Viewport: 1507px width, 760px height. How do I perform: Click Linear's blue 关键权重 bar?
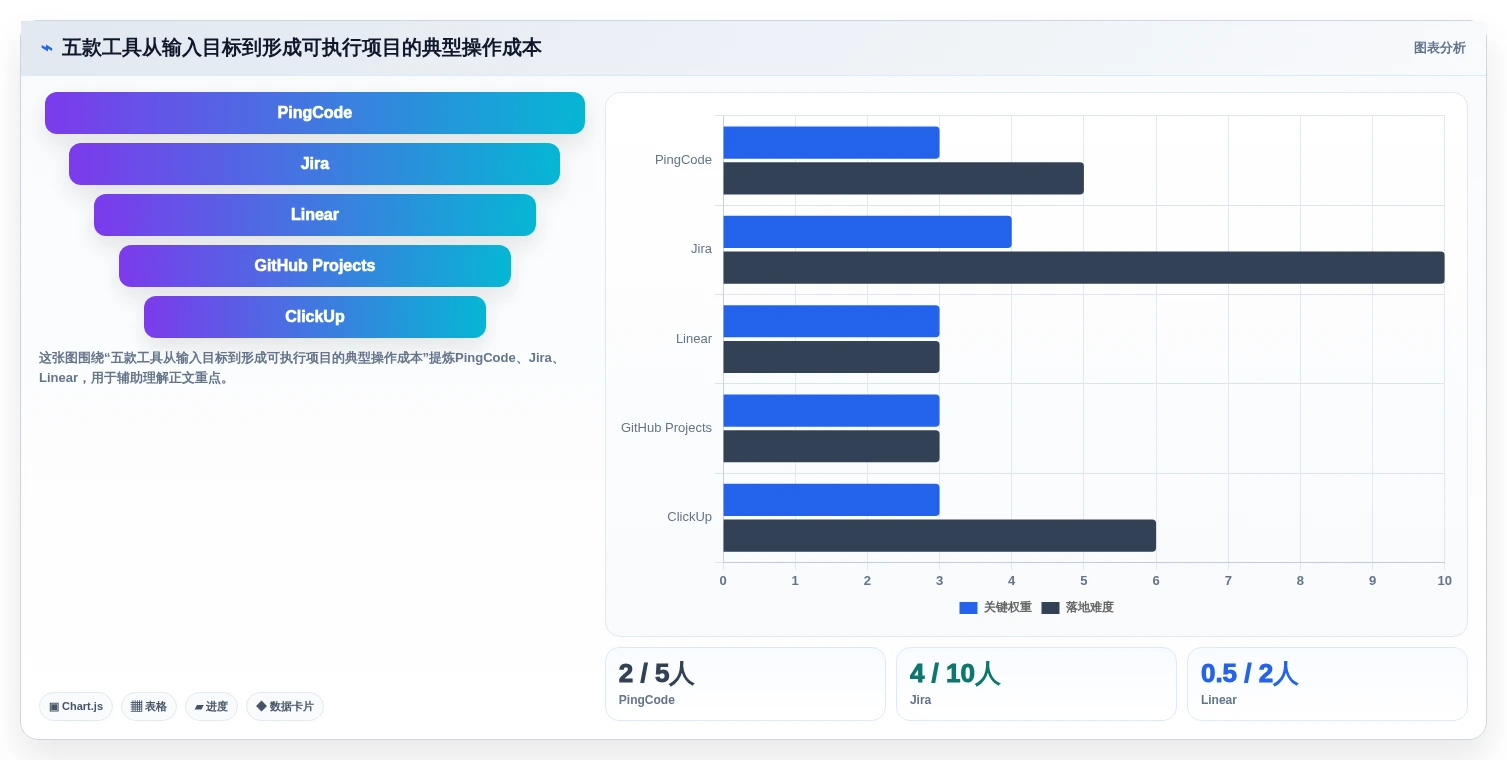831,321
